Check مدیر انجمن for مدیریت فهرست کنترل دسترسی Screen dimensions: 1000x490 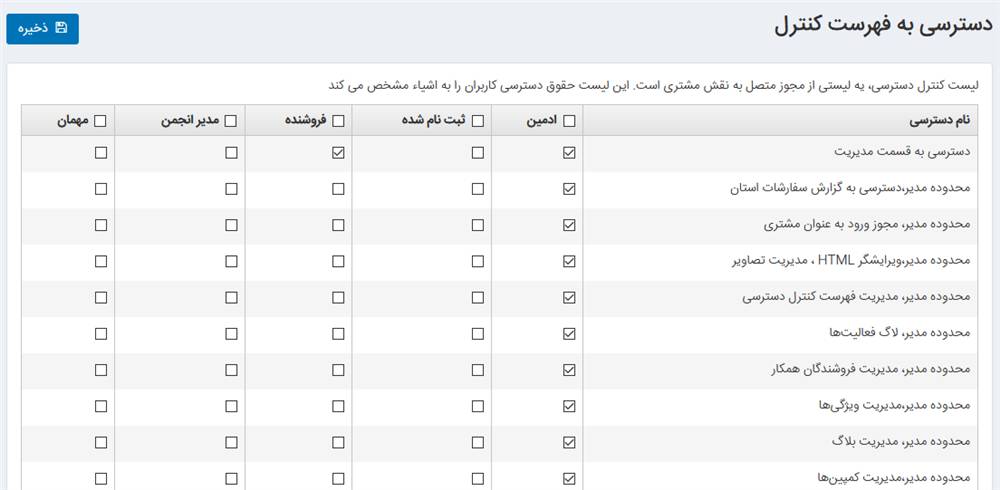pos(231,297)
